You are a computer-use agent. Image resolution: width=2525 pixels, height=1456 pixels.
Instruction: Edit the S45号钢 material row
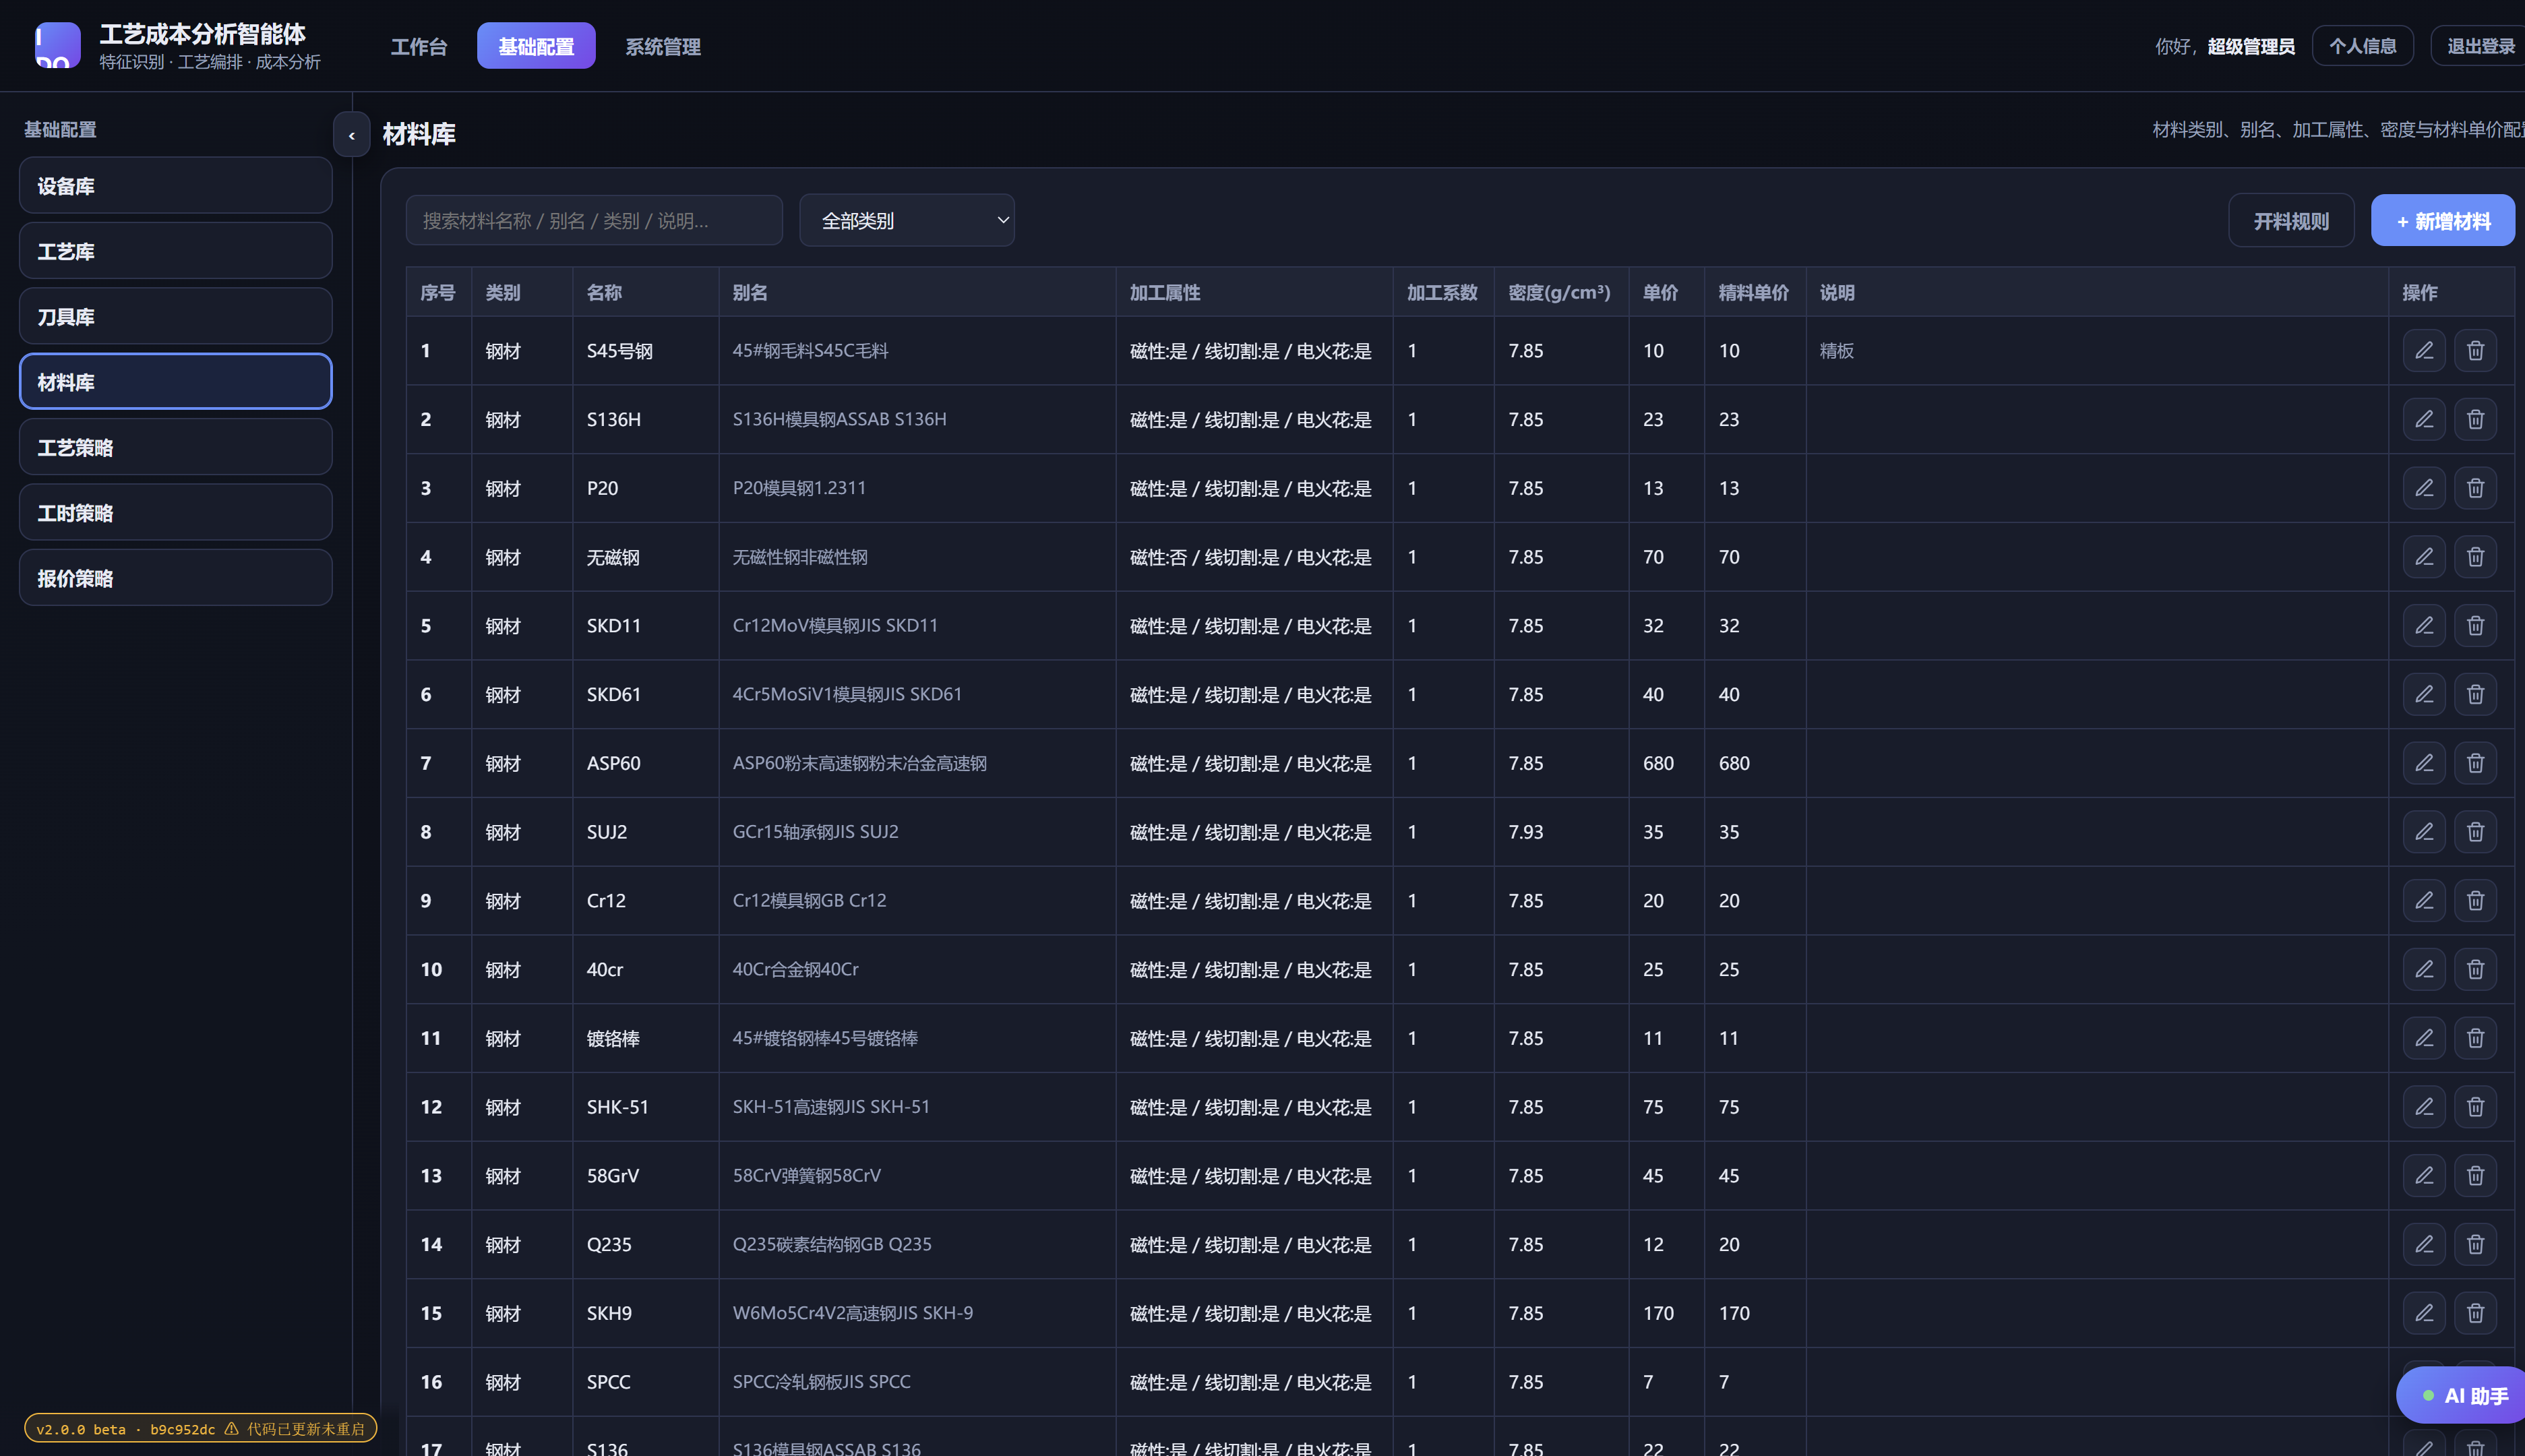tap(2424, 351)
